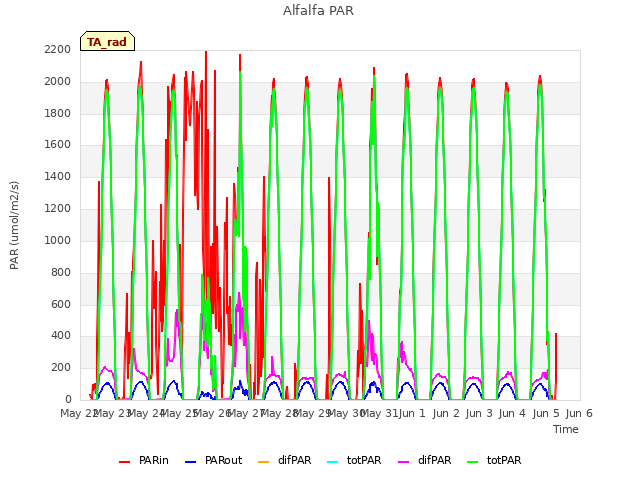Click the Jun 5 x-axis date

pyautogui.click(x=546, y=413)
